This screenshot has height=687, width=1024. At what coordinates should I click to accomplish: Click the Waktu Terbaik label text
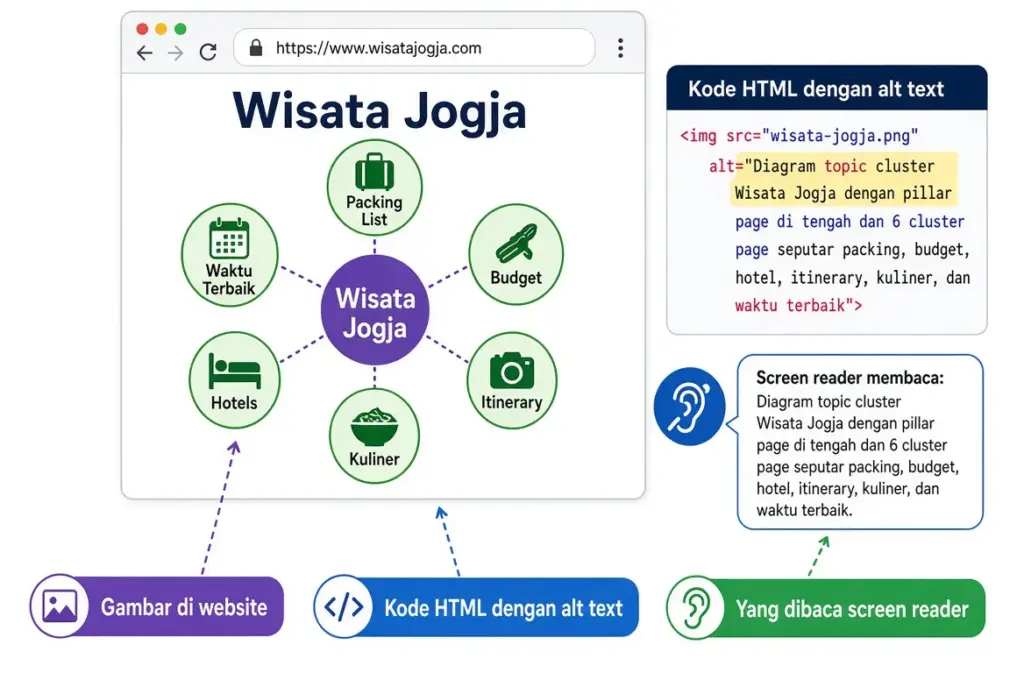229,279
